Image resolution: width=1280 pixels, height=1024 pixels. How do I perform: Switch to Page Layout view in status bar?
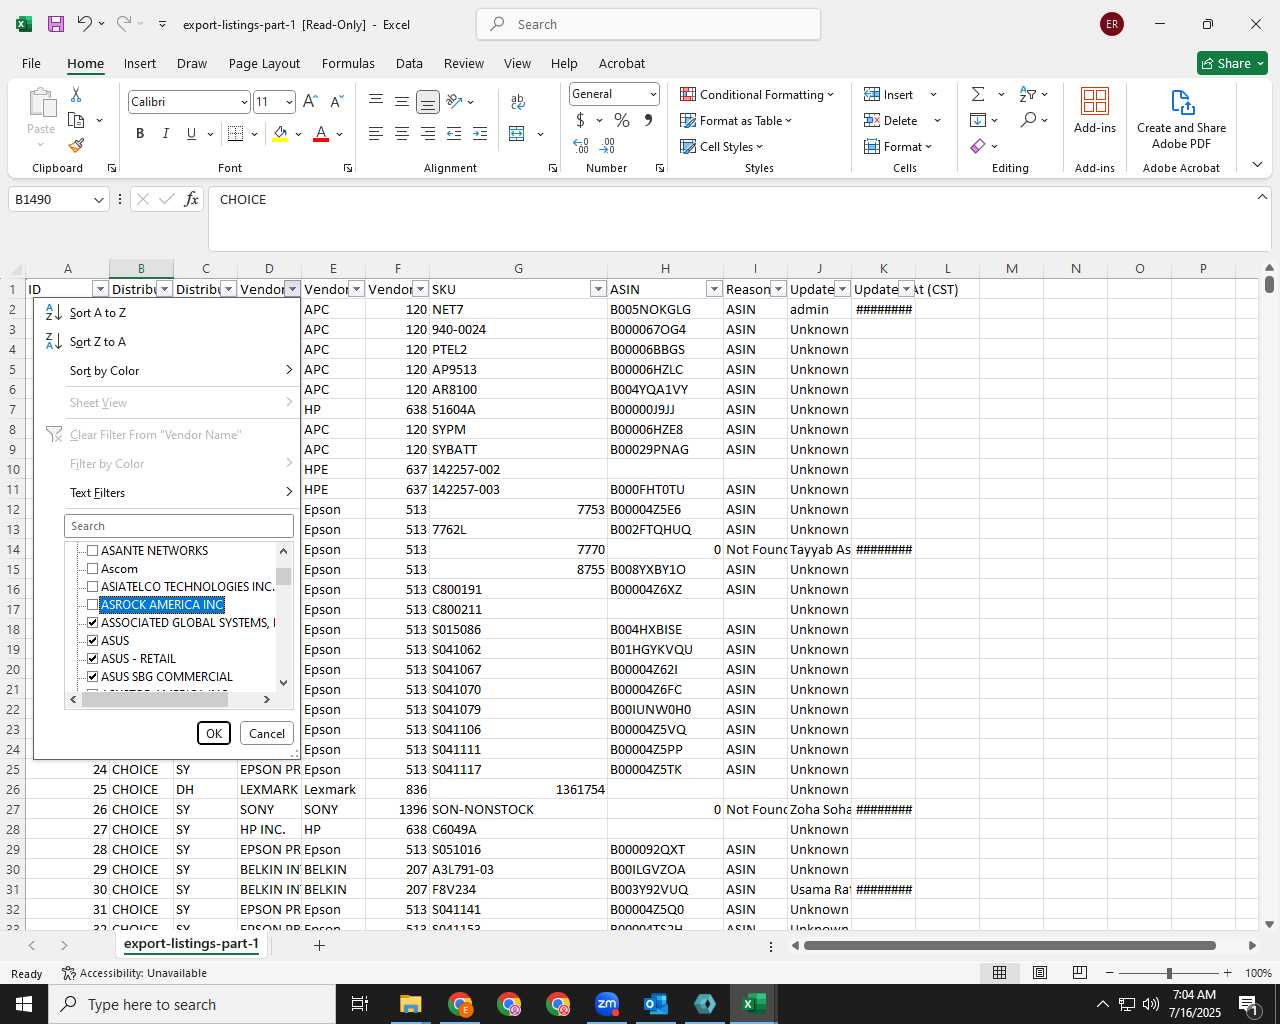[1040, 973]
